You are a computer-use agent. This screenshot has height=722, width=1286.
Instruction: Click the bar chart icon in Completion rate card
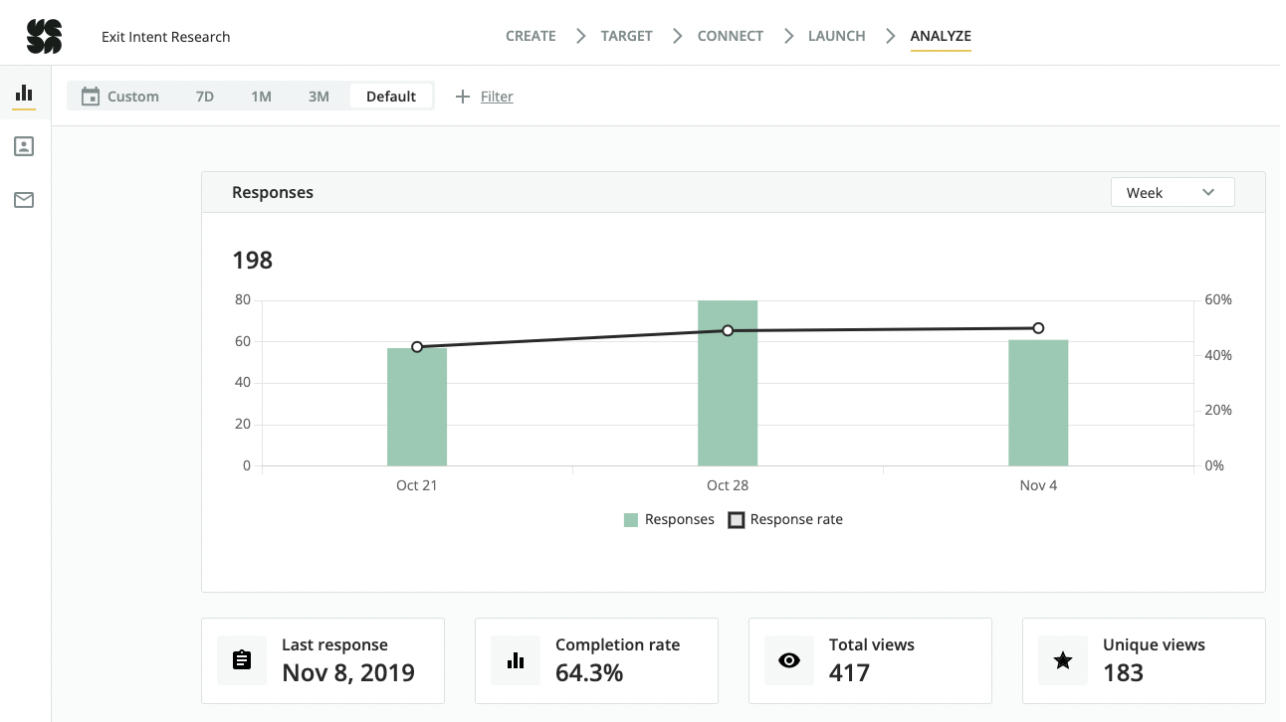coord(516,660)
